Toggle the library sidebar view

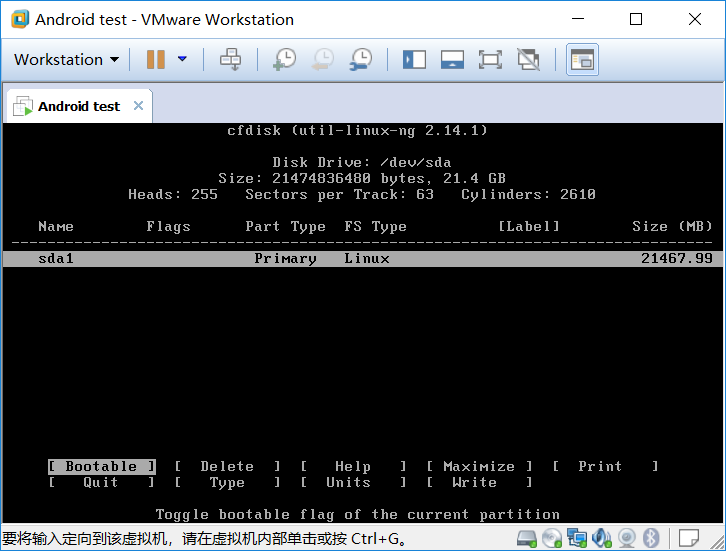[x=414, y=60]
